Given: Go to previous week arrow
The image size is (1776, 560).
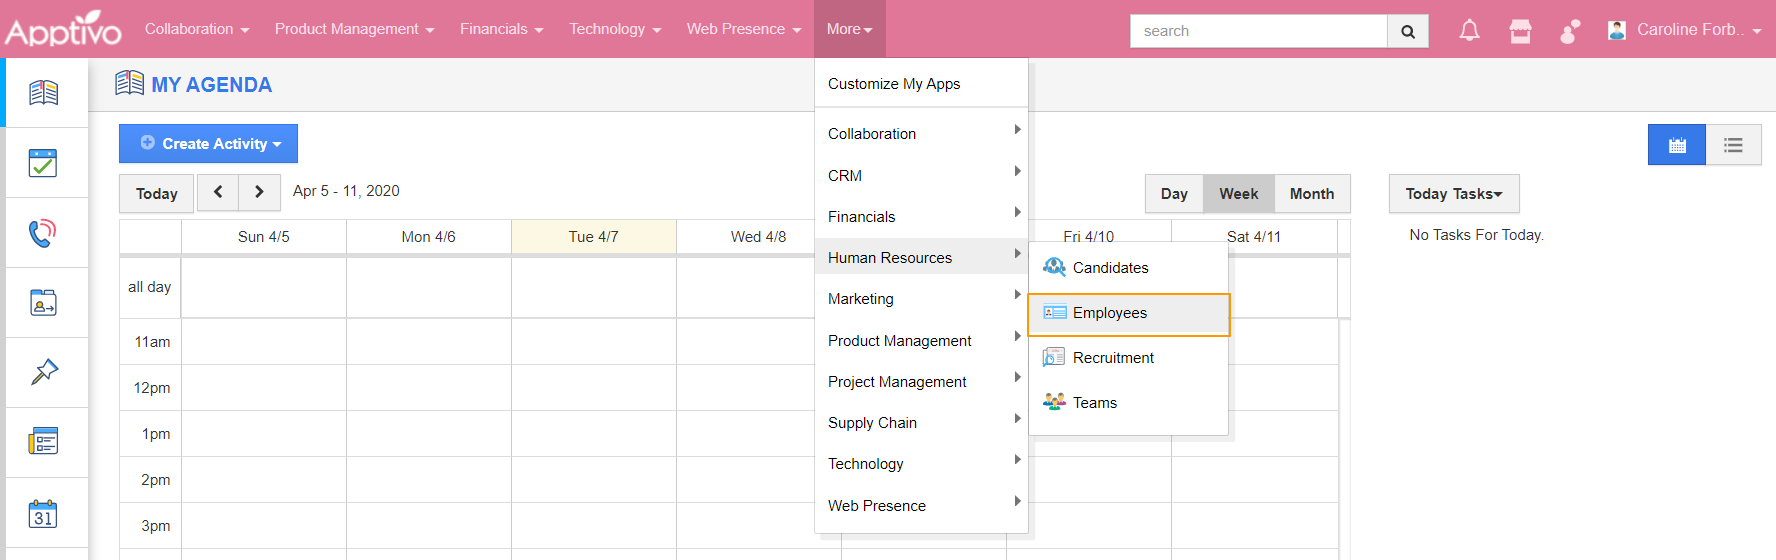Looking at the screenshot, I should point(218,192).
